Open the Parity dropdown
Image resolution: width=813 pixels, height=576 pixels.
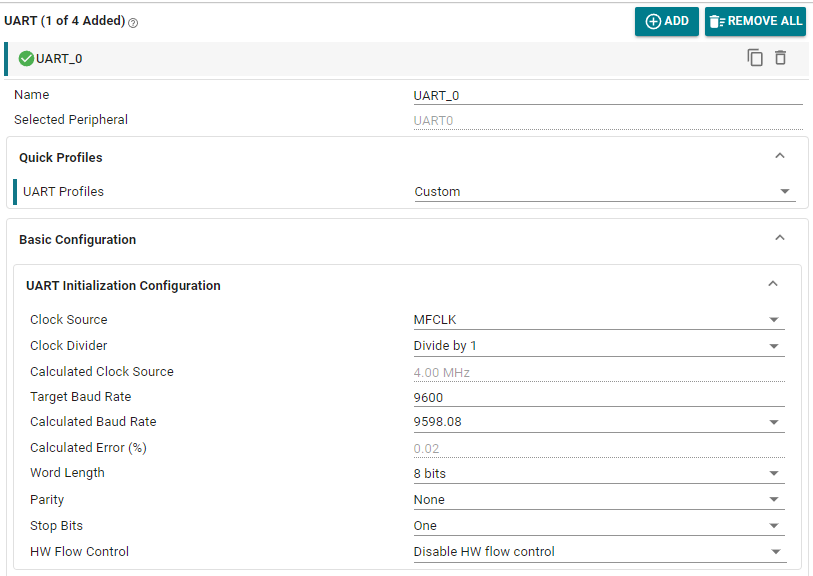[x=599, y=500]
